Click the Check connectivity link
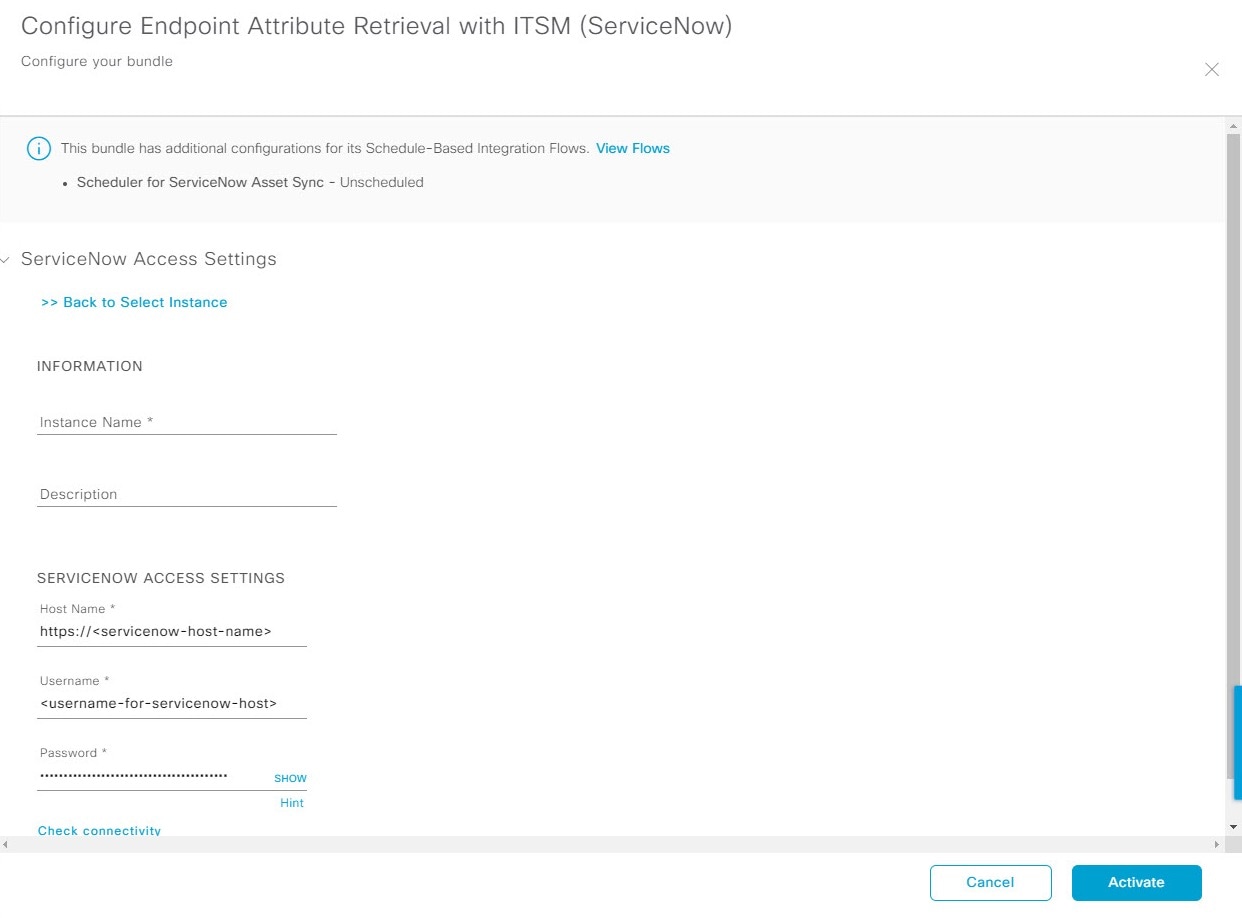1242x918 pixels. tap(99, 830)
